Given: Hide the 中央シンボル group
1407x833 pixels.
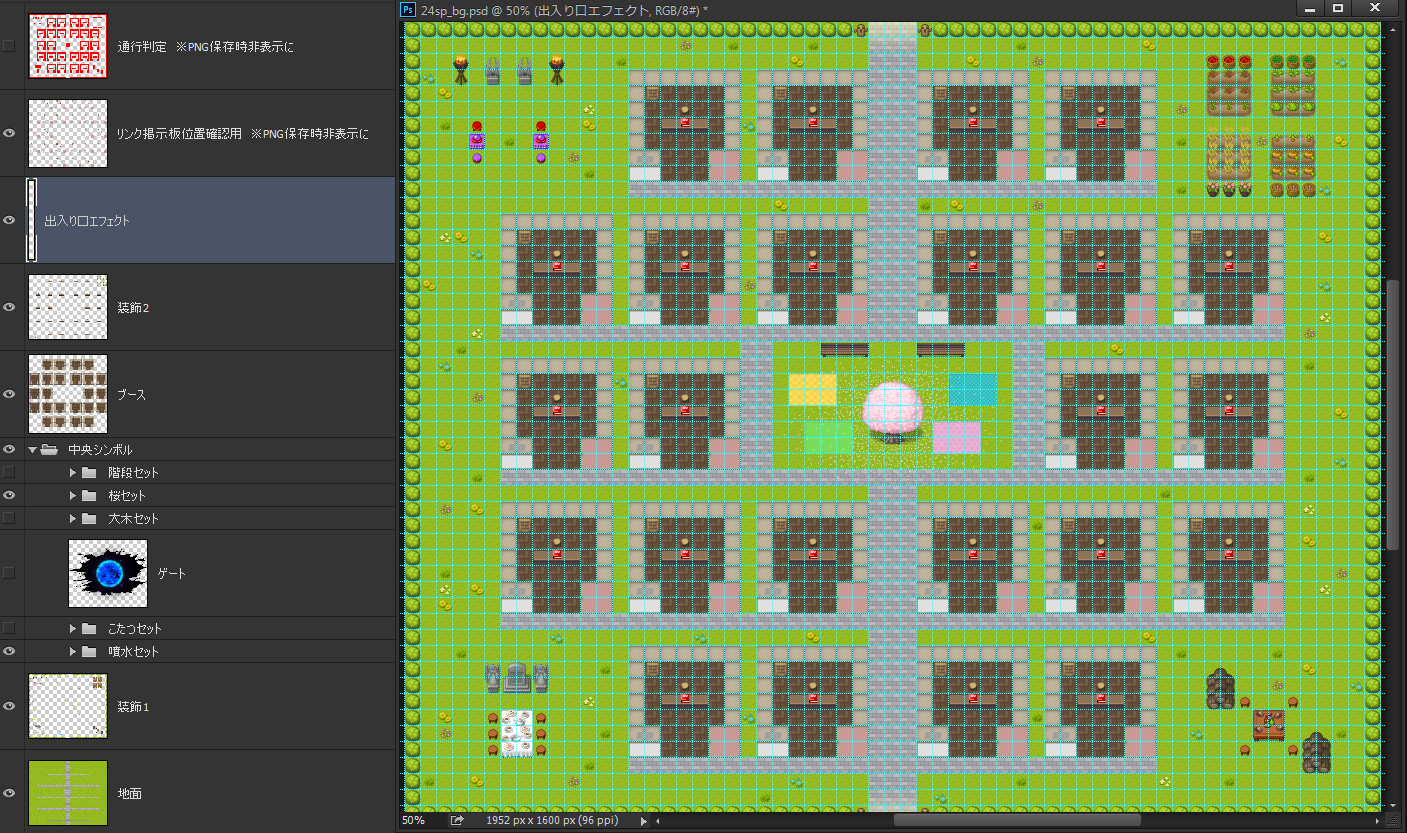Looking at the screenshot, I should [x=9, y=450].
